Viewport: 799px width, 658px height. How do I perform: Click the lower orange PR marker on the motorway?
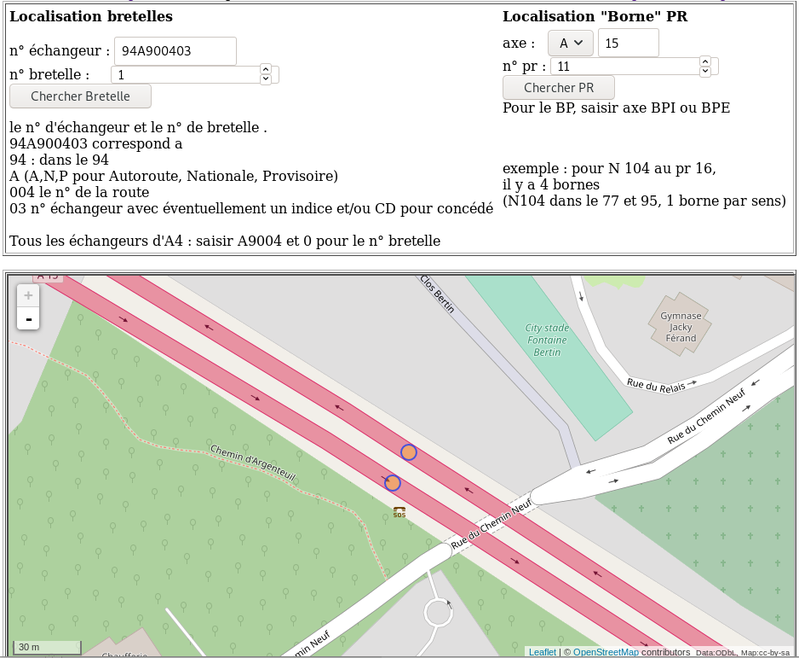coord(392,483)
